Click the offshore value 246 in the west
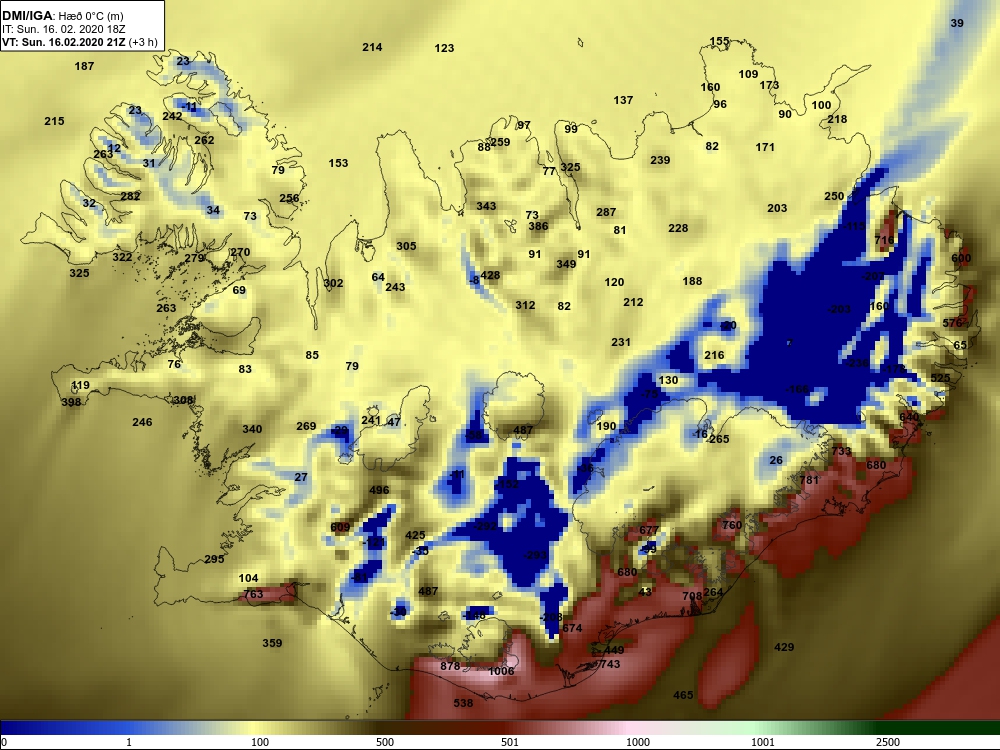Viewport: 1000px width, 750px height. point(142,422)
